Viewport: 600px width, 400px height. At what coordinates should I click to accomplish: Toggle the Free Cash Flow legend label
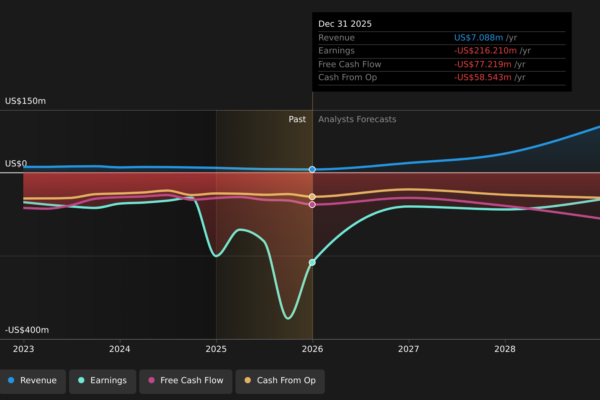tap(189, 381)
